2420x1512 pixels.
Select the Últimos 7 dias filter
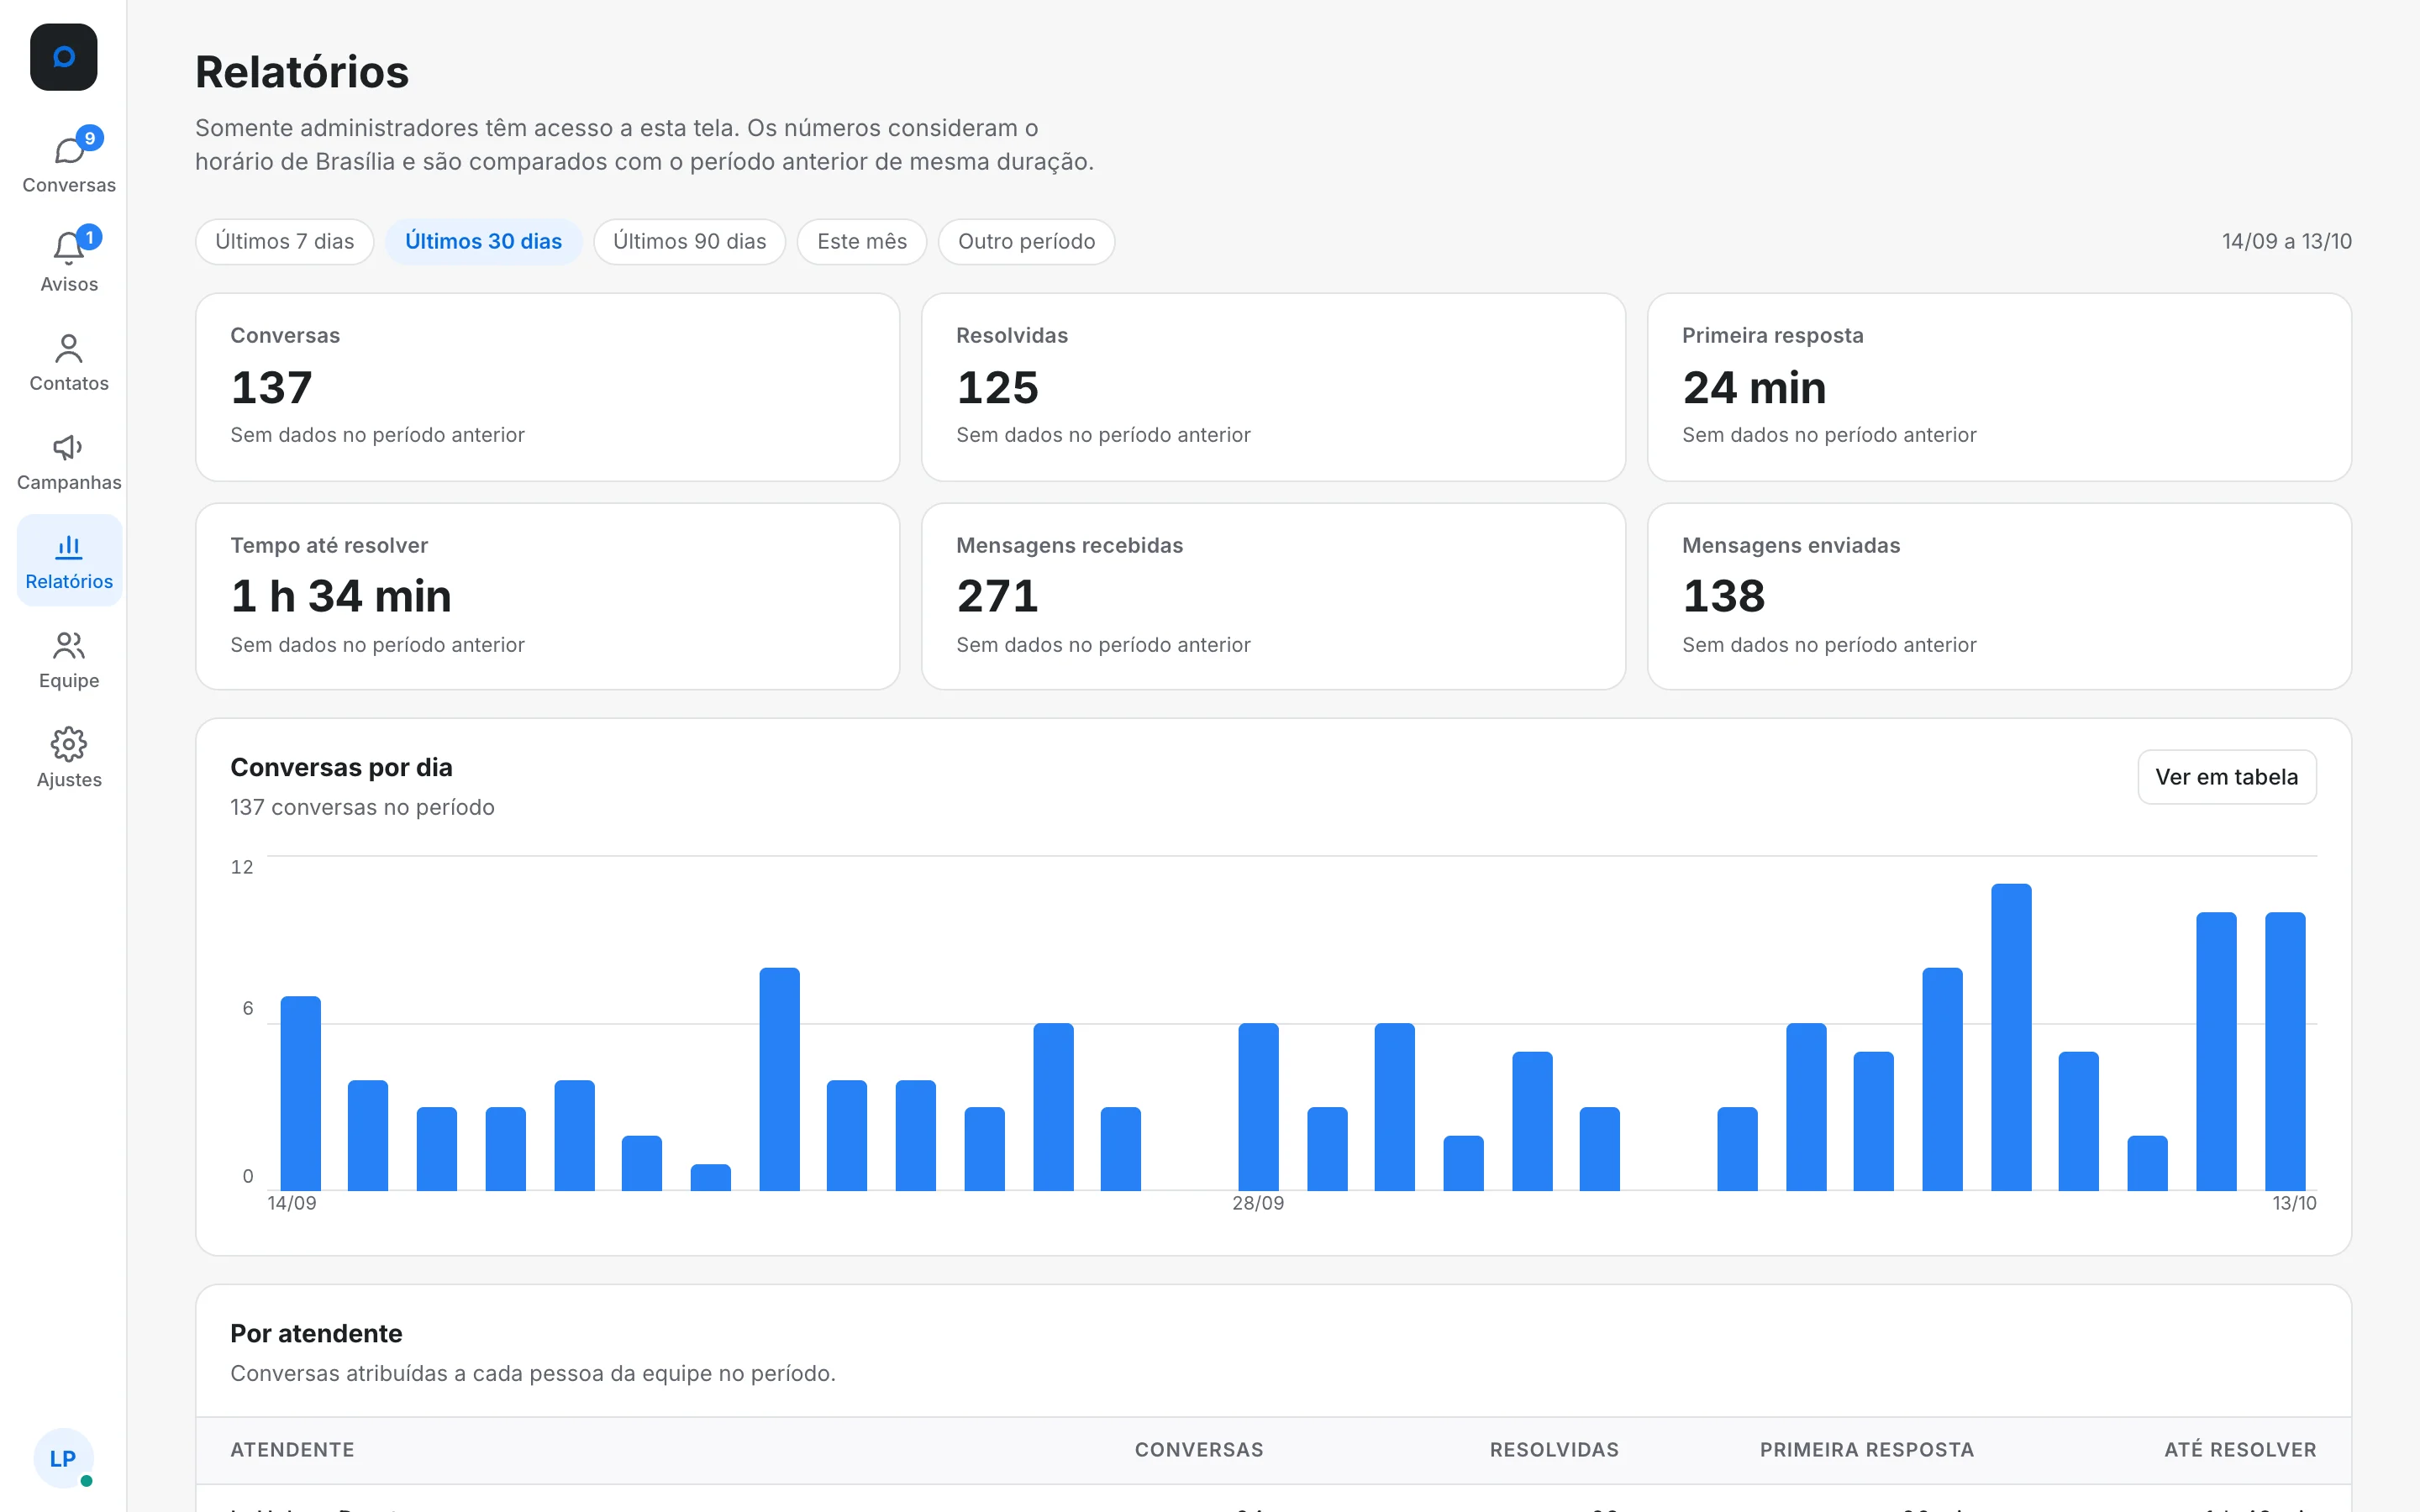(x=285, y=242)
